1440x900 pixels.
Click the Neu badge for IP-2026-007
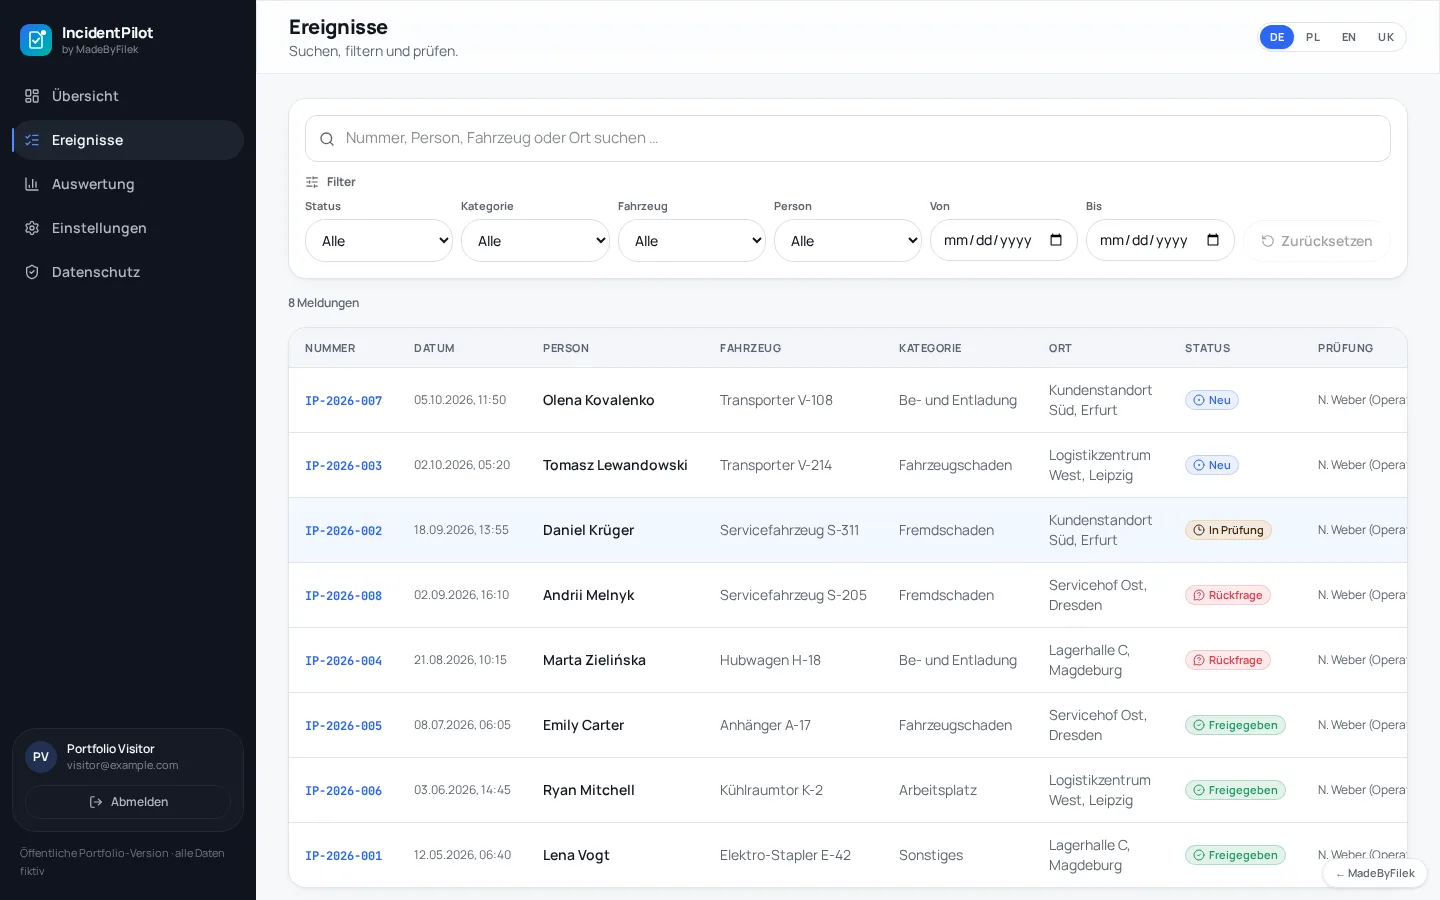pos(1212,400)
